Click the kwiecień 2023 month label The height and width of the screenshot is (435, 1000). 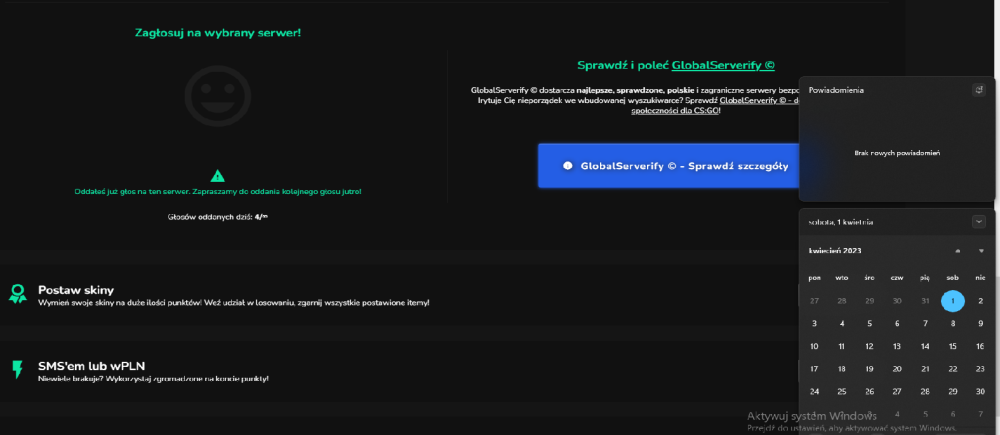[835, 251]
